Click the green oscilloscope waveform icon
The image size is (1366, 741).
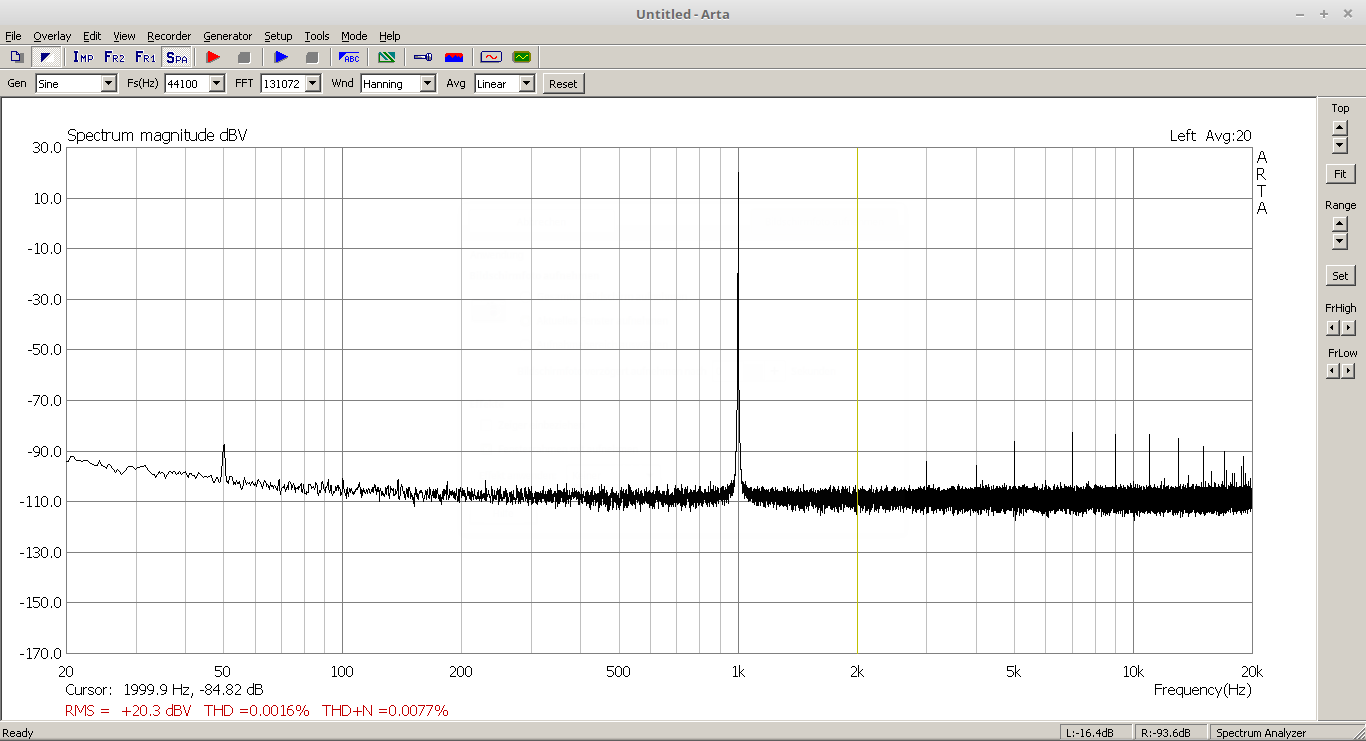click(521, 57)
